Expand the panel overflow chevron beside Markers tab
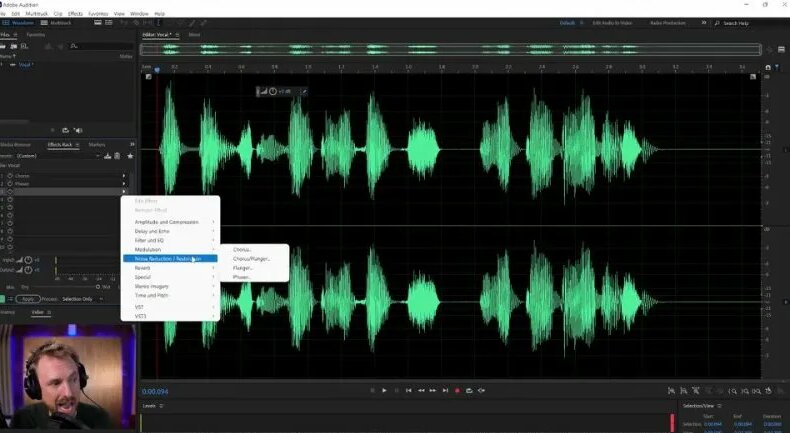This screenshot has height=433, width=790. pyautogui.click(x=132, y=144)
